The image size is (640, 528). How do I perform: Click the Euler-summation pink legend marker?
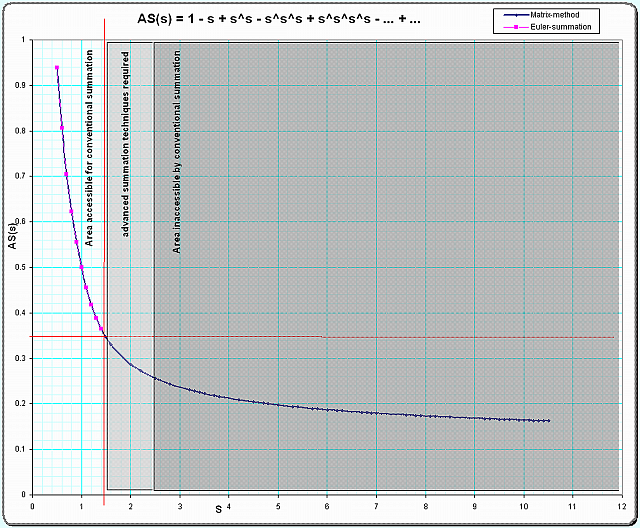[515, 27]
